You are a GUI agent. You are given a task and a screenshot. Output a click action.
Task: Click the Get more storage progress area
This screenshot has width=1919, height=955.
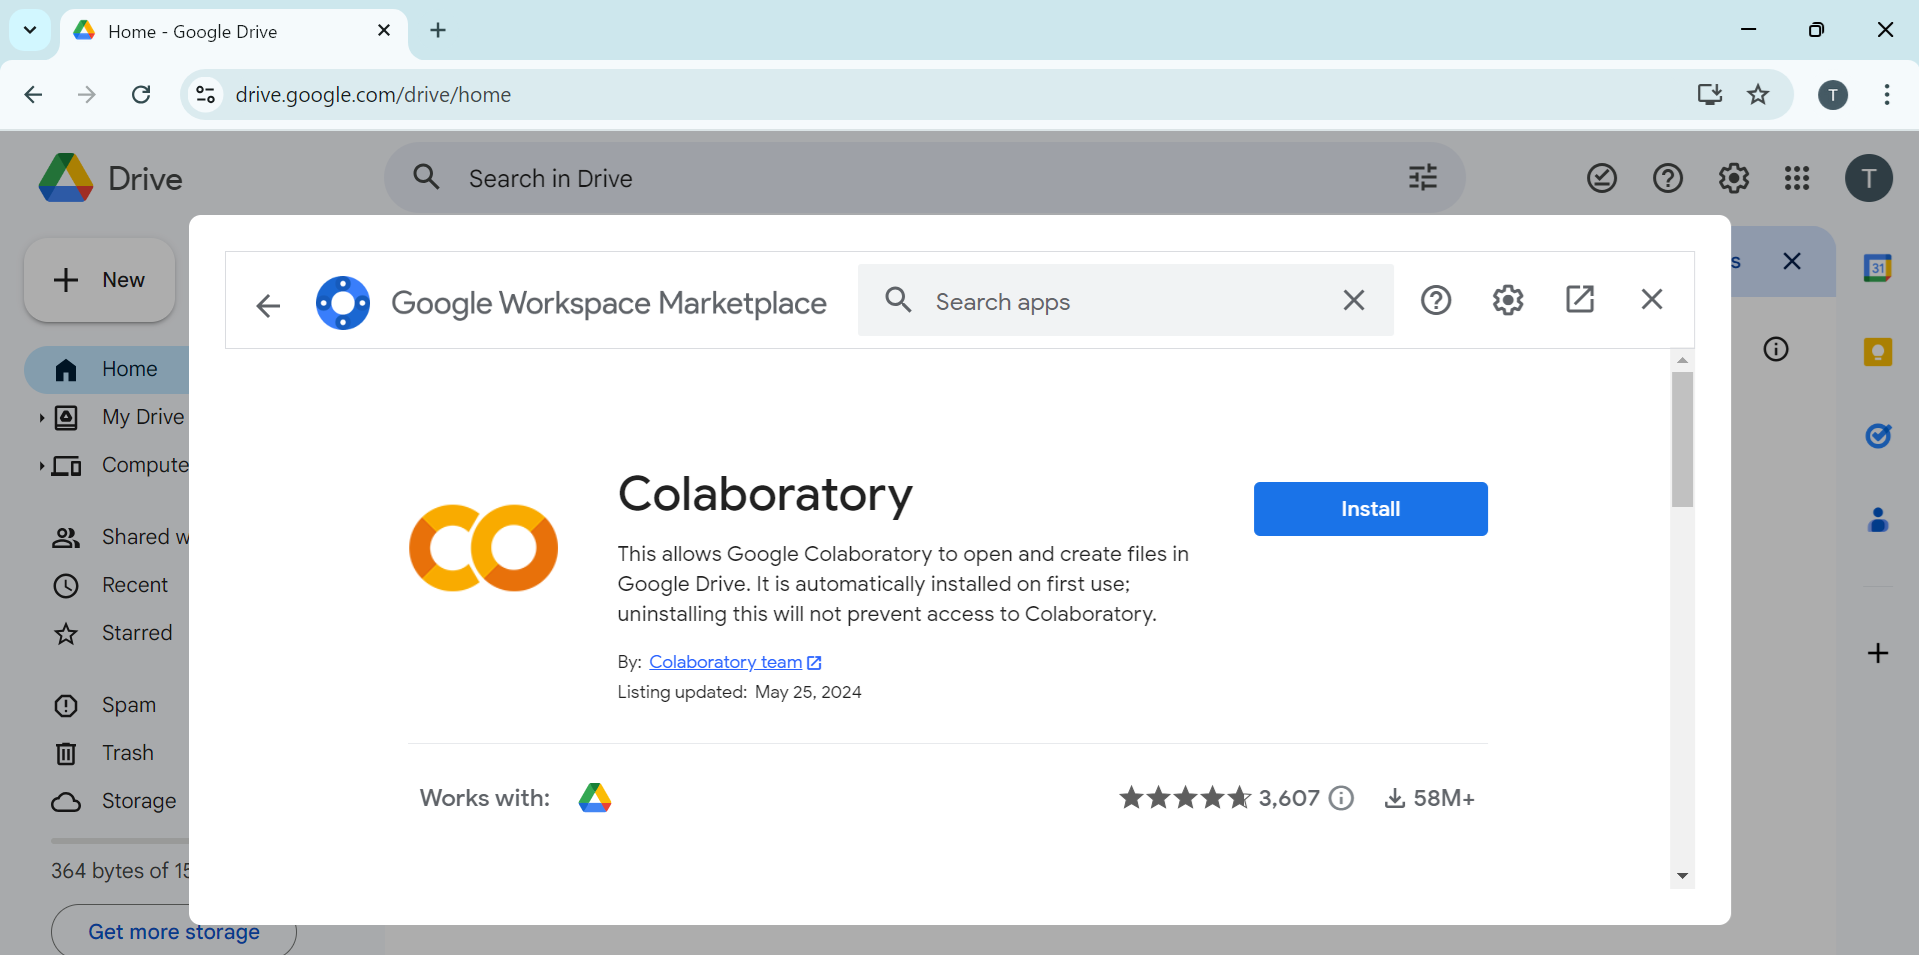coord(173,931)
